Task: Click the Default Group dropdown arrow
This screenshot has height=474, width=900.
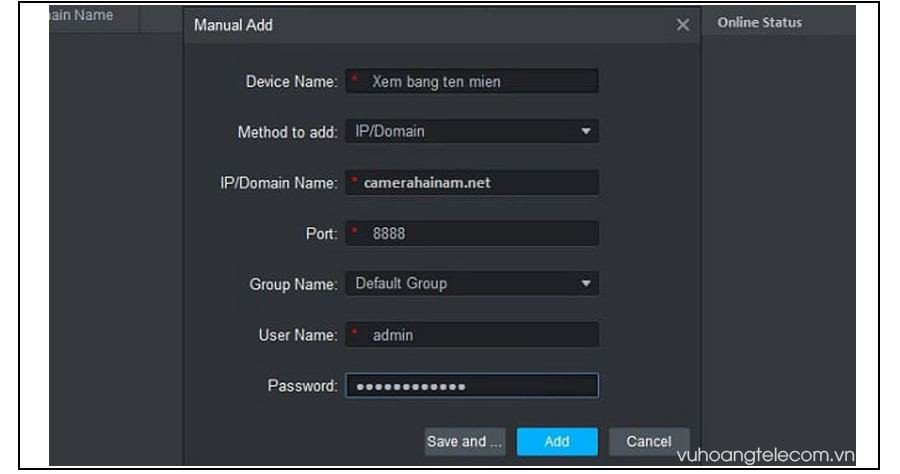Action: pos(586,284)
